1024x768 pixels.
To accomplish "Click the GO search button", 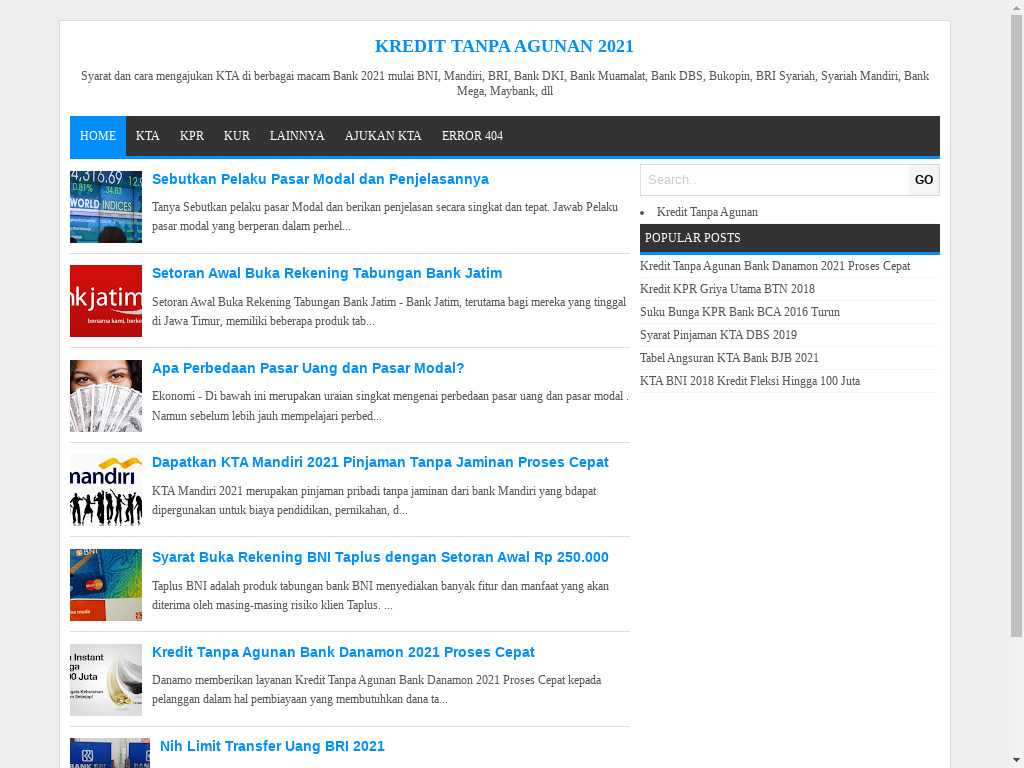I will click(x=923, y=180).
